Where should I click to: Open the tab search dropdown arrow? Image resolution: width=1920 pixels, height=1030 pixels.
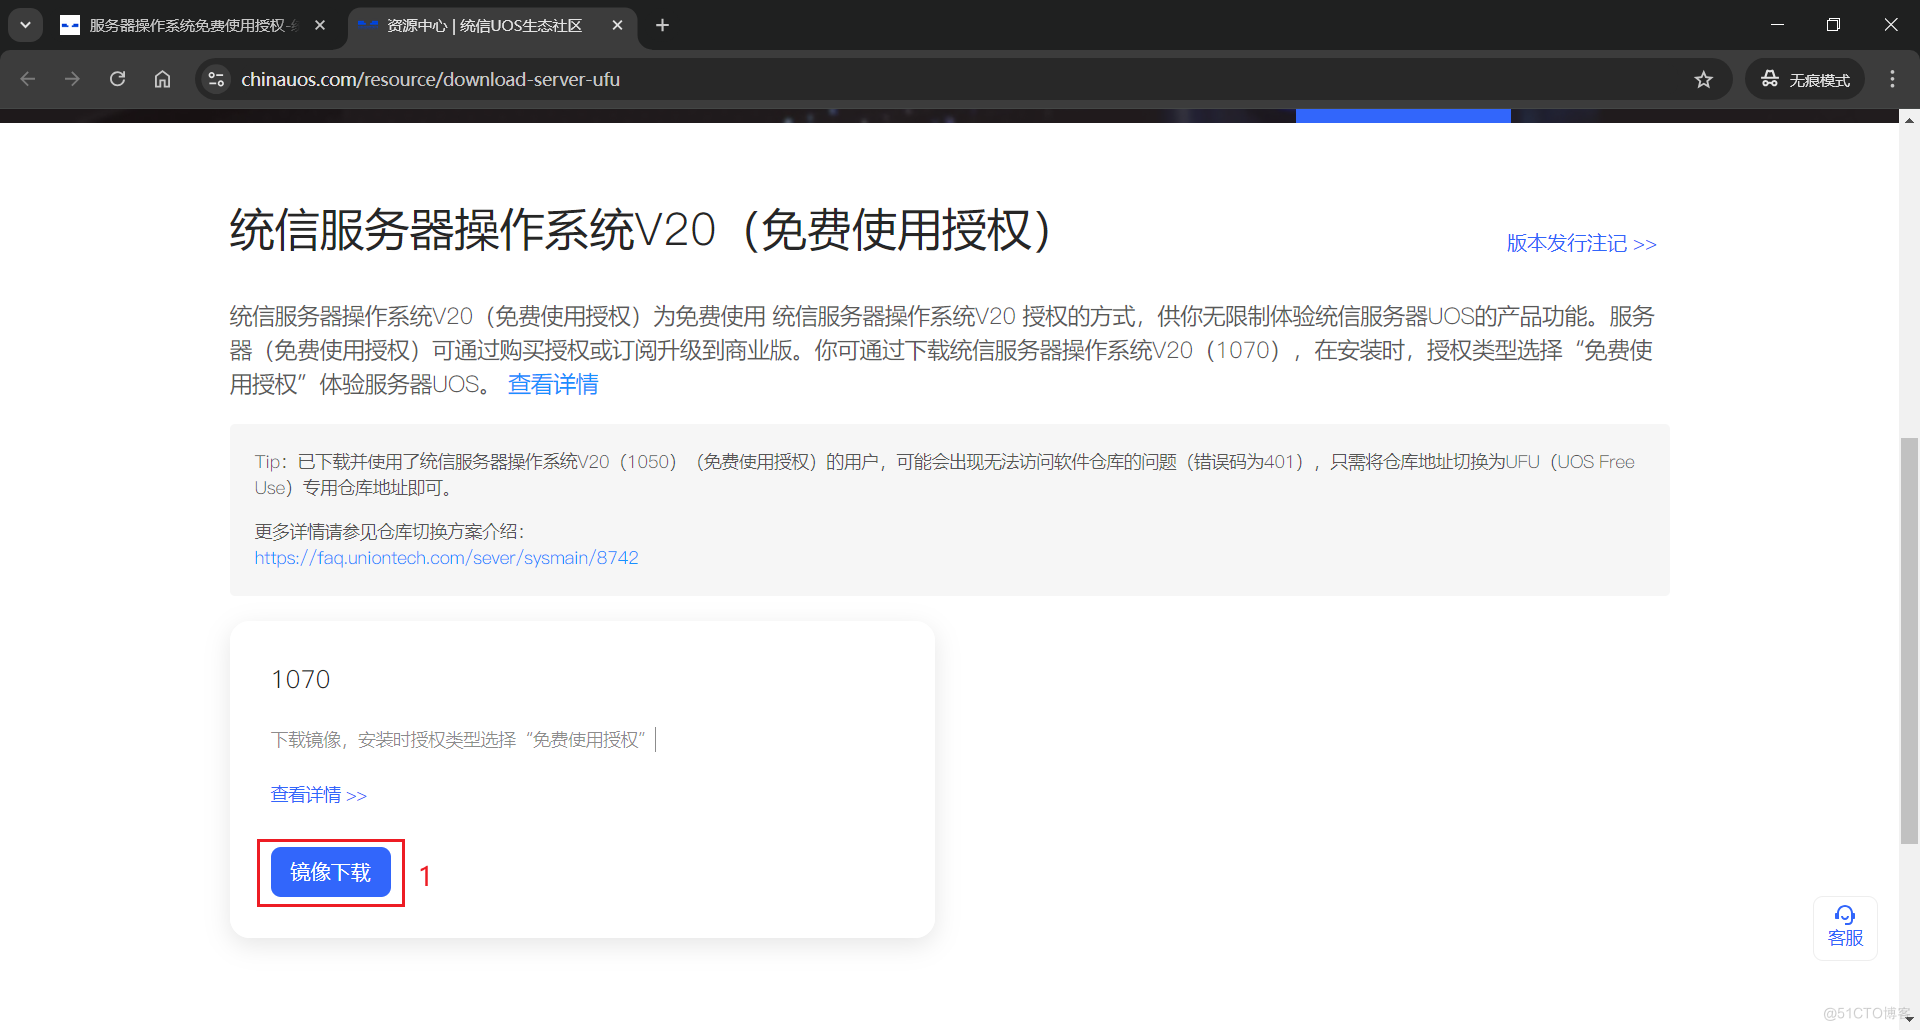[25, 25]
